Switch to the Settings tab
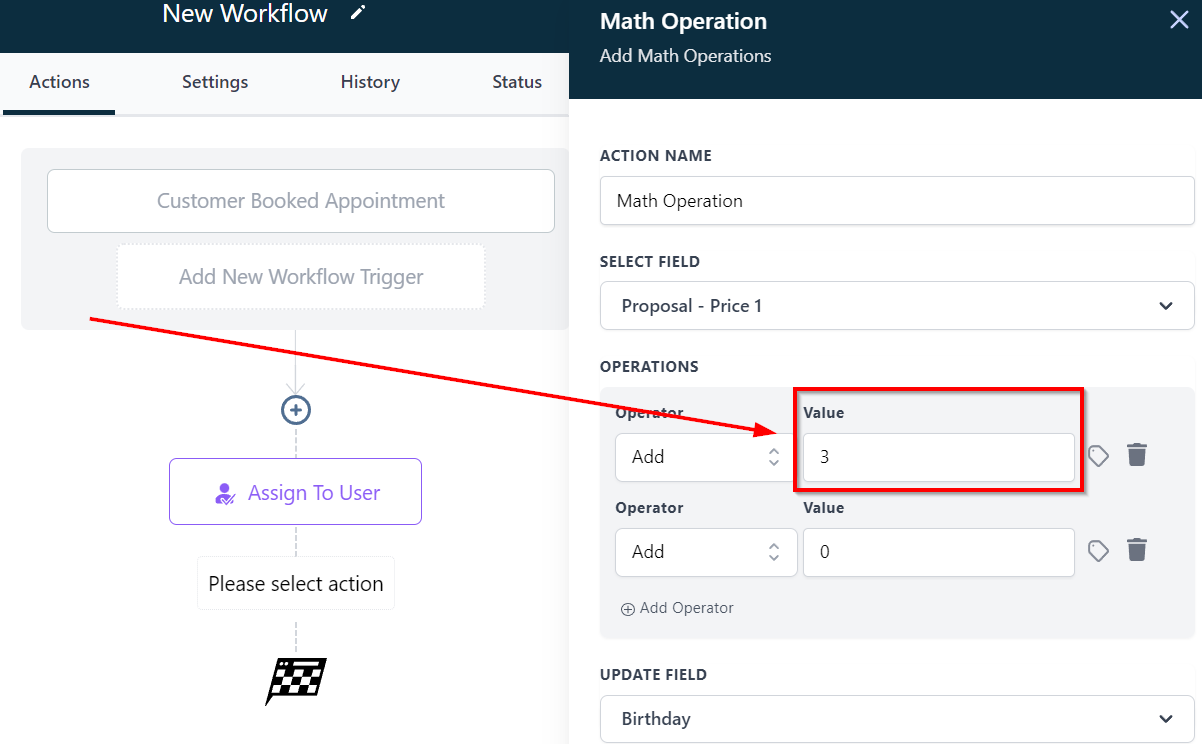The width and height of the screenshot is (1202, 744). [215, 82]
